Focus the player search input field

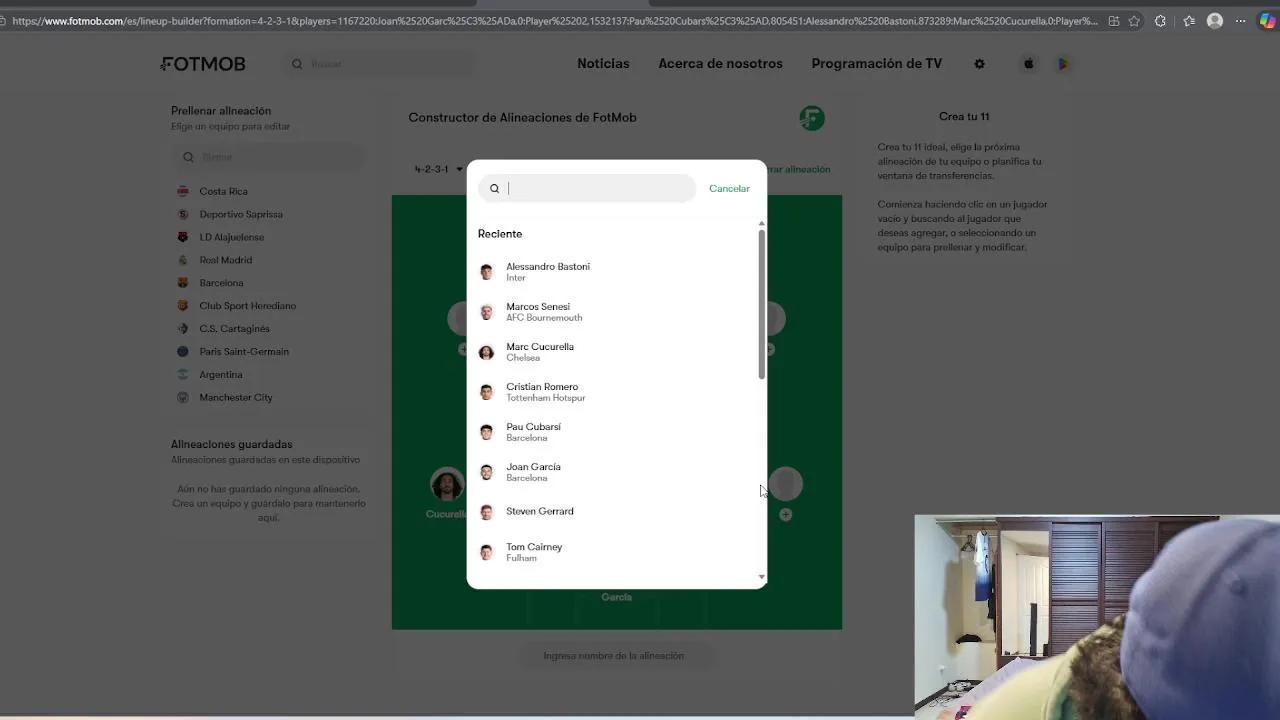587,189
